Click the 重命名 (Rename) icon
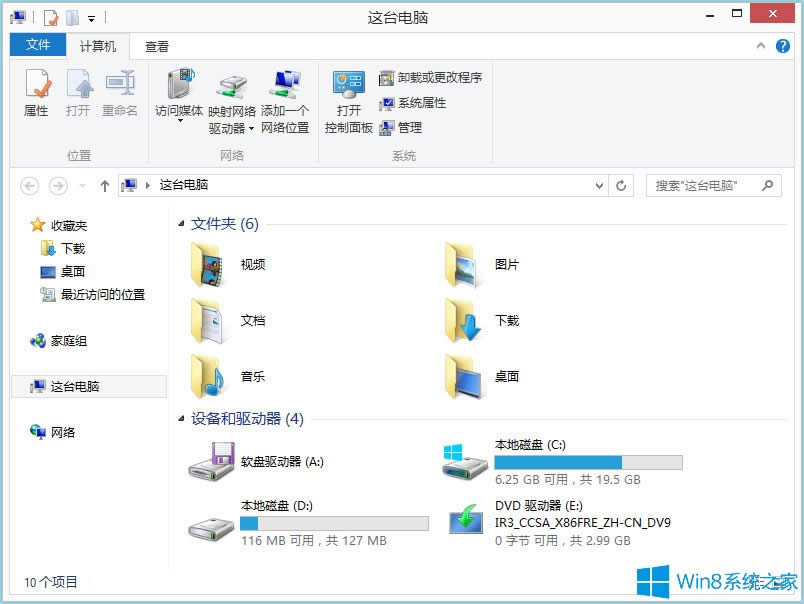The width and height of the screenshot is (804, 604). coord(120,92)
